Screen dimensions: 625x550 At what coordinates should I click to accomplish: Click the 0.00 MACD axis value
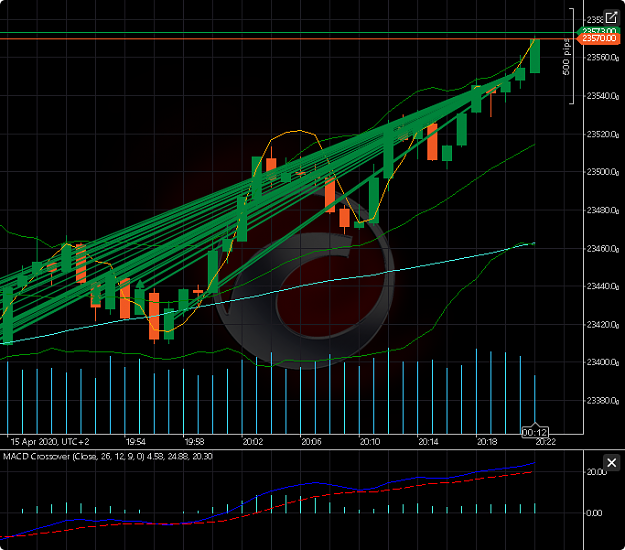point(594,513)
